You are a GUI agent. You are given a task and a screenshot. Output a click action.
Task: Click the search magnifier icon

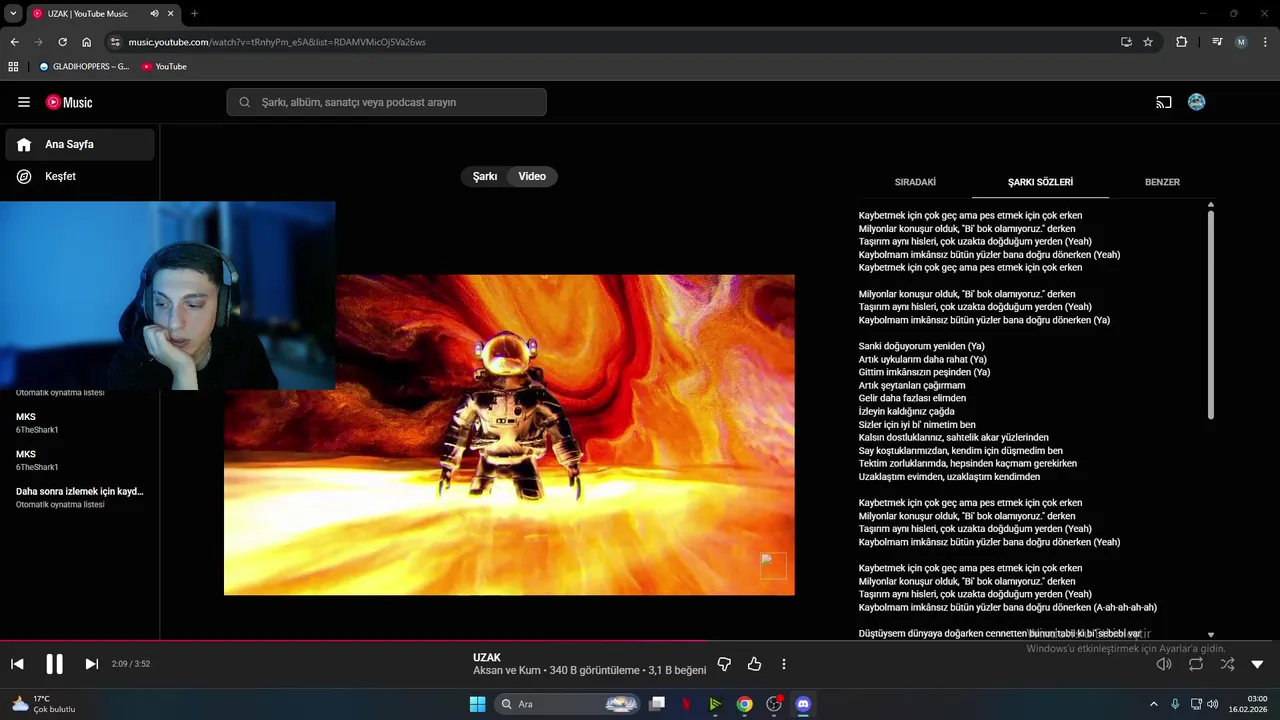[245, 102]
